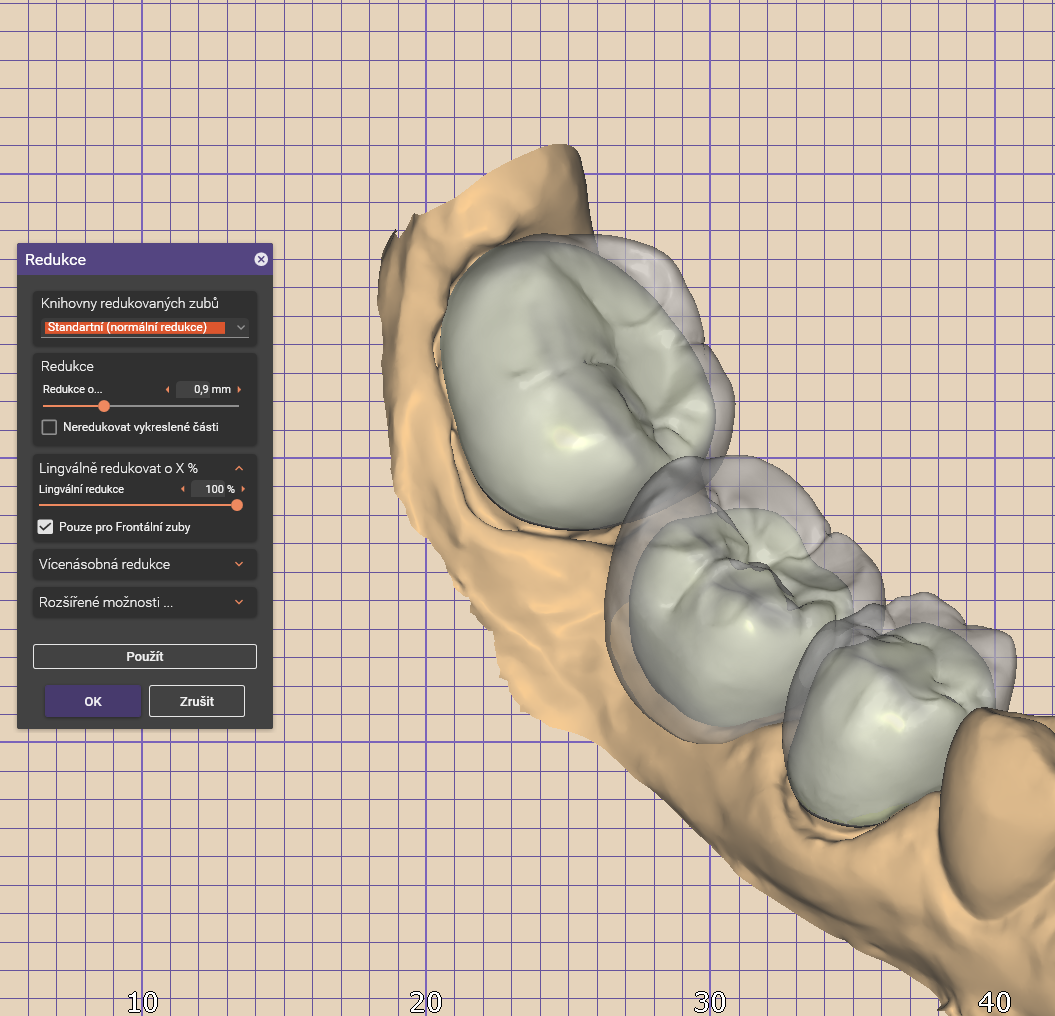Click the Lingvální redukce slider handle
The width and height of the screenshot is (1055, 1016).
237,505
